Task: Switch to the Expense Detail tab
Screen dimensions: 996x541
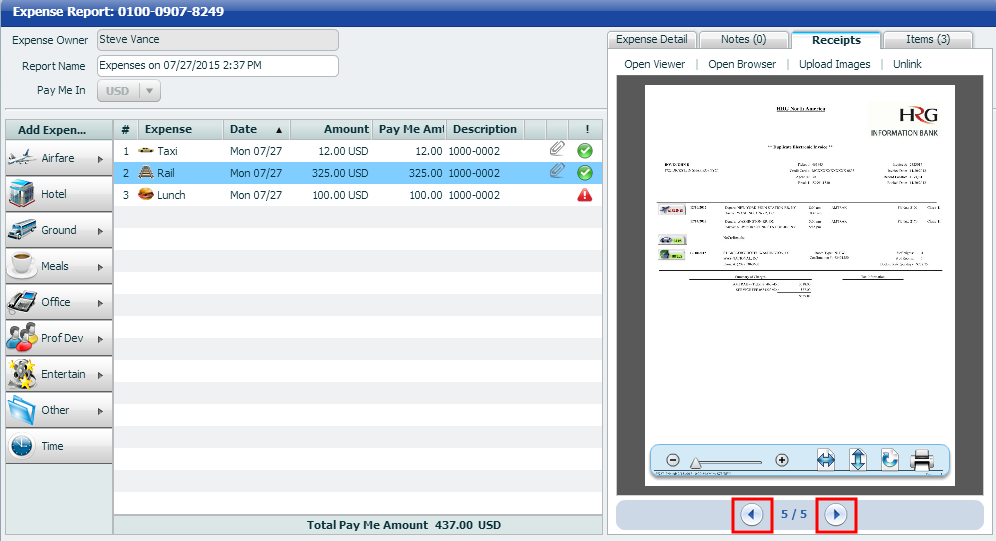Action: point(652,39)
